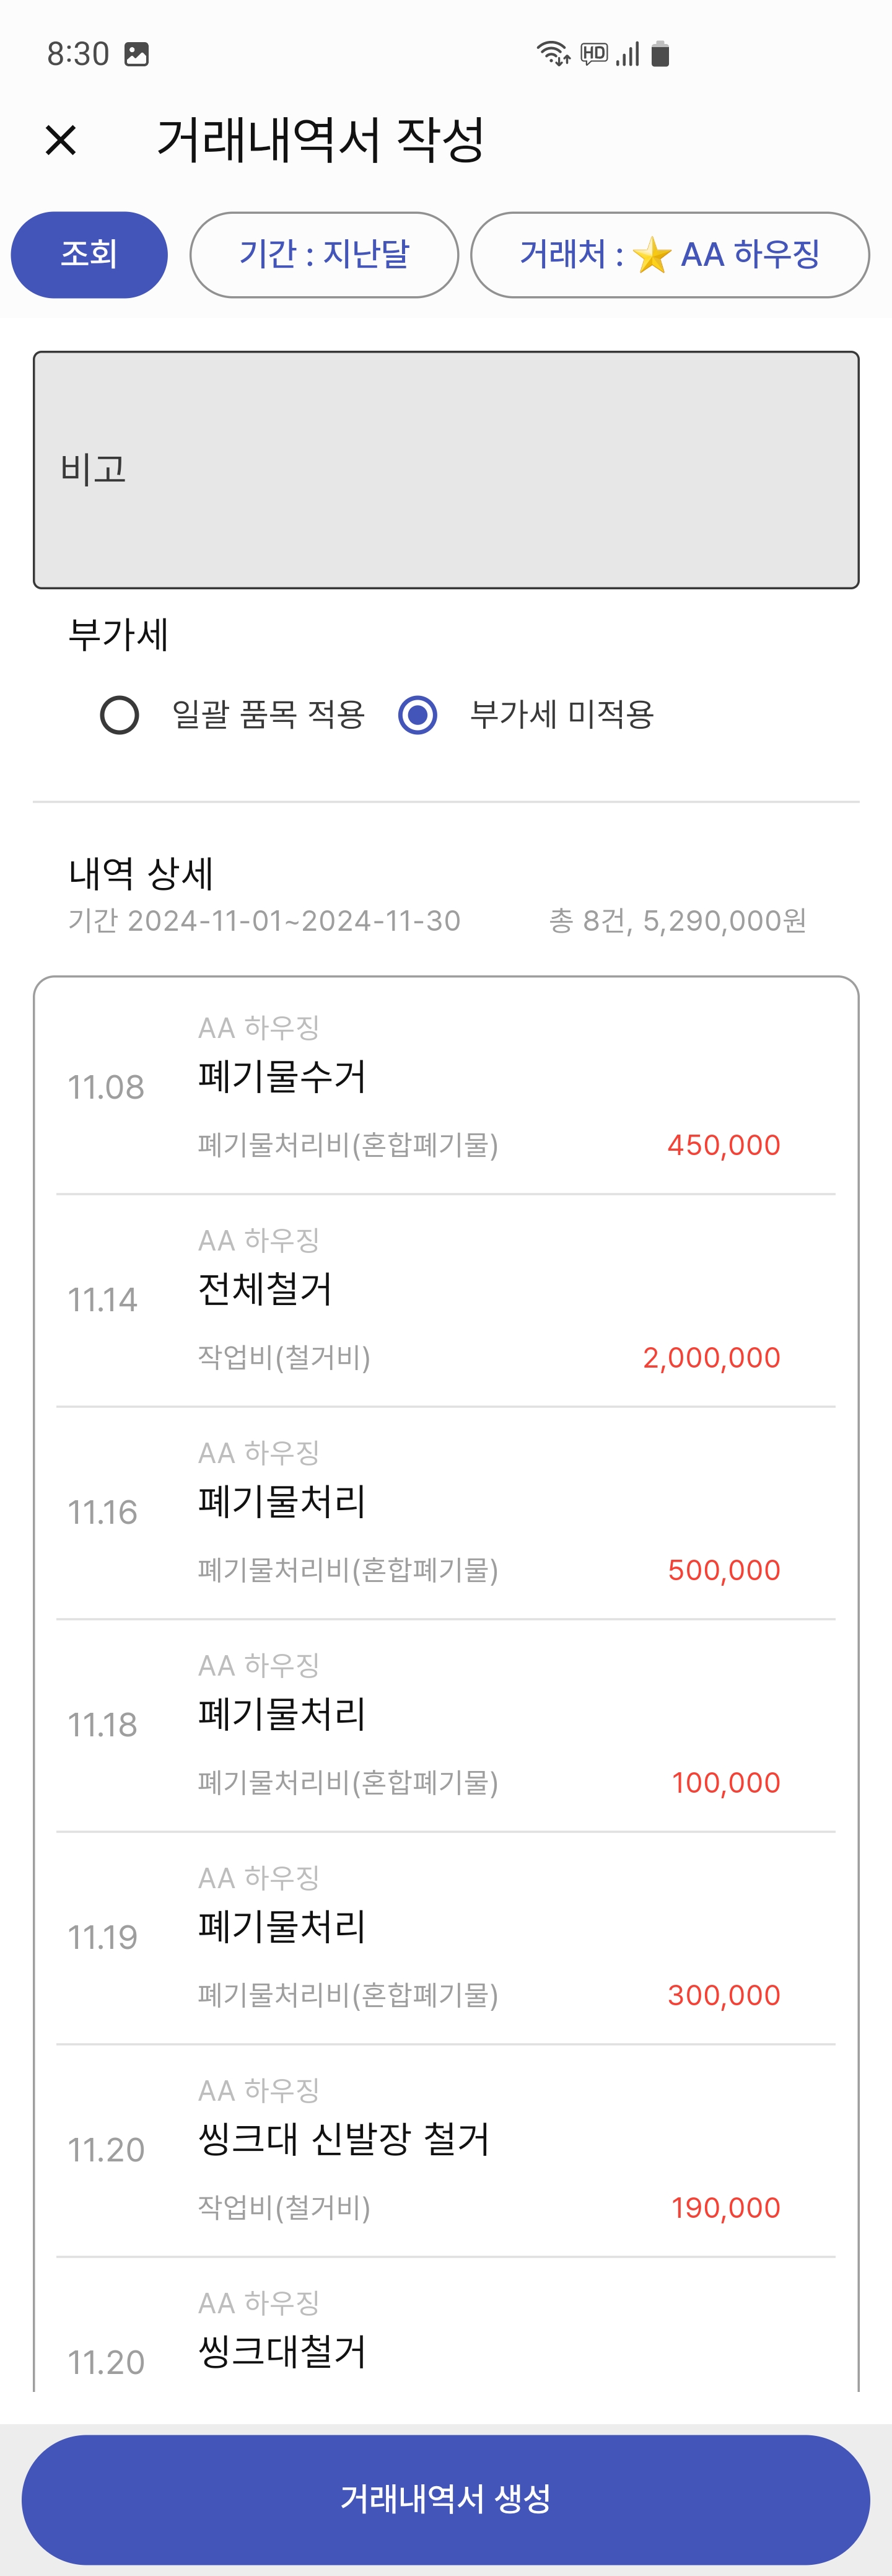Select the 부가세 미적용 radio button
Viewport: 892px width, 2576px height.
click(x=417, y=715)
